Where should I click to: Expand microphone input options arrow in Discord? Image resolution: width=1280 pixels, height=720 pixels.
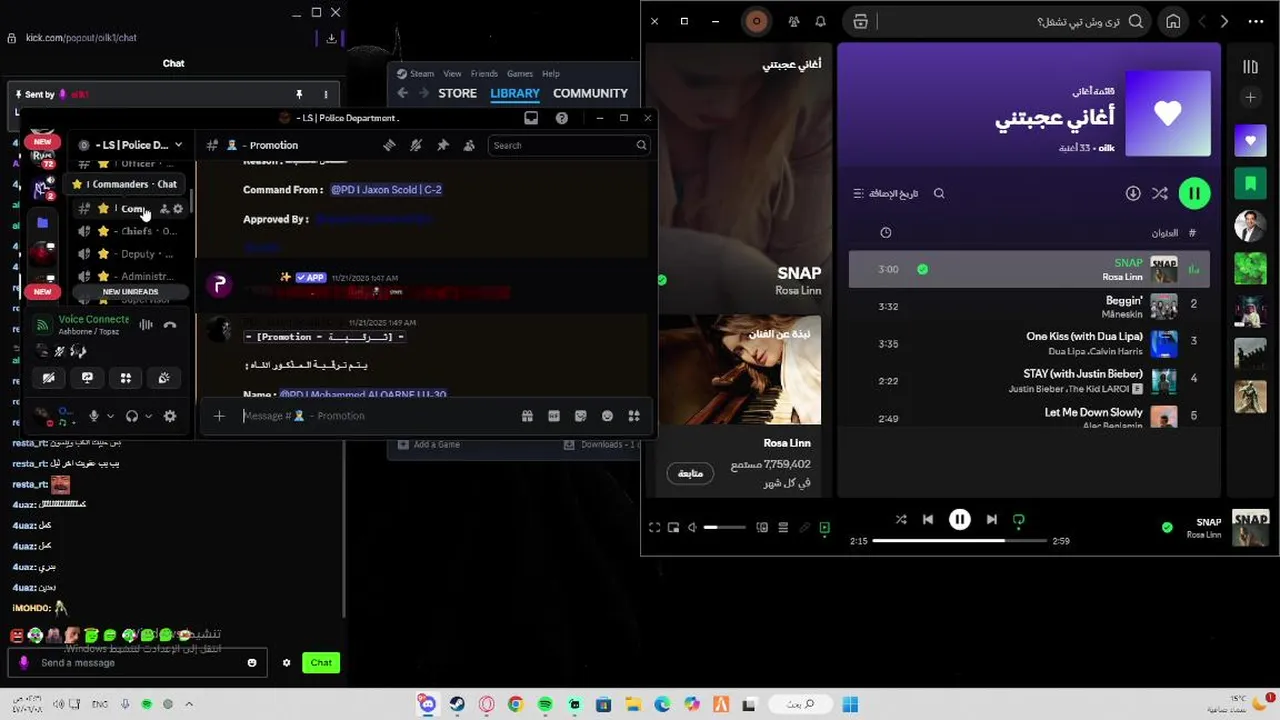coord(110,416)
